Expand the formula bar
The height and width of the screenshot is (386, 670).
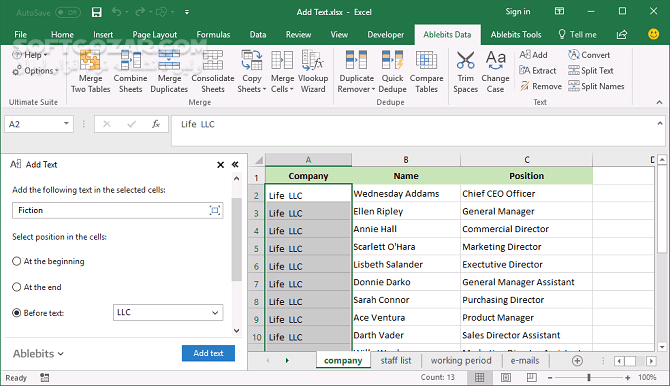click(660, 124)
